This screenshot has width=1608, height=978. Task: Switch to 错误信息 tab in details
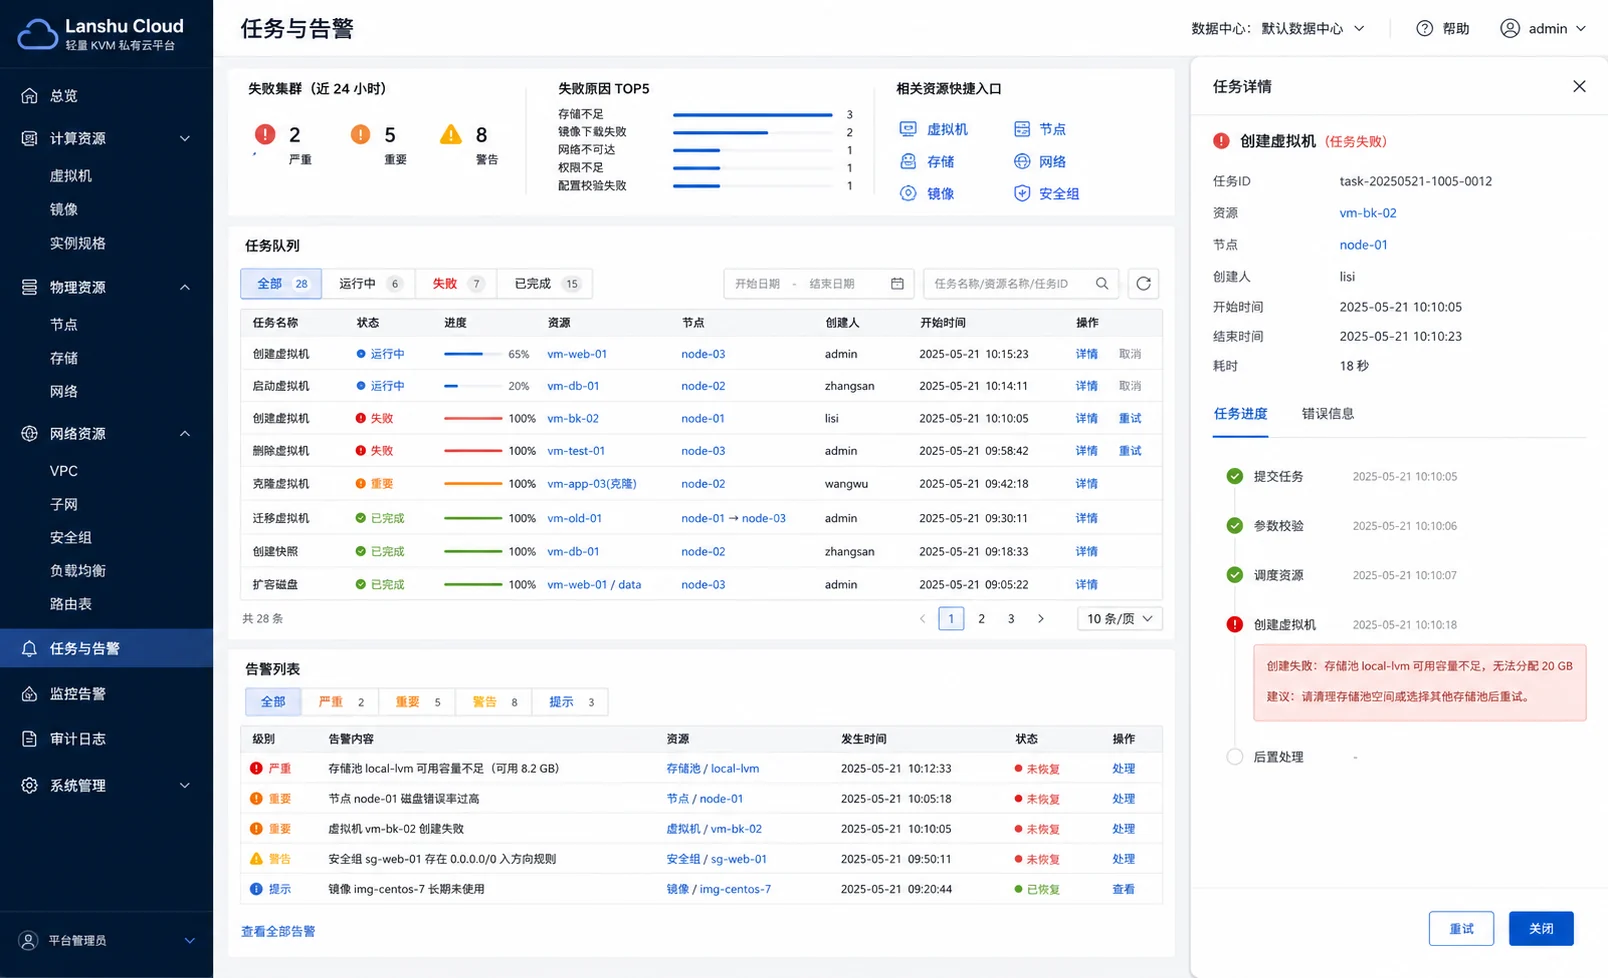pyautogui.click(x=1328, y=414)
